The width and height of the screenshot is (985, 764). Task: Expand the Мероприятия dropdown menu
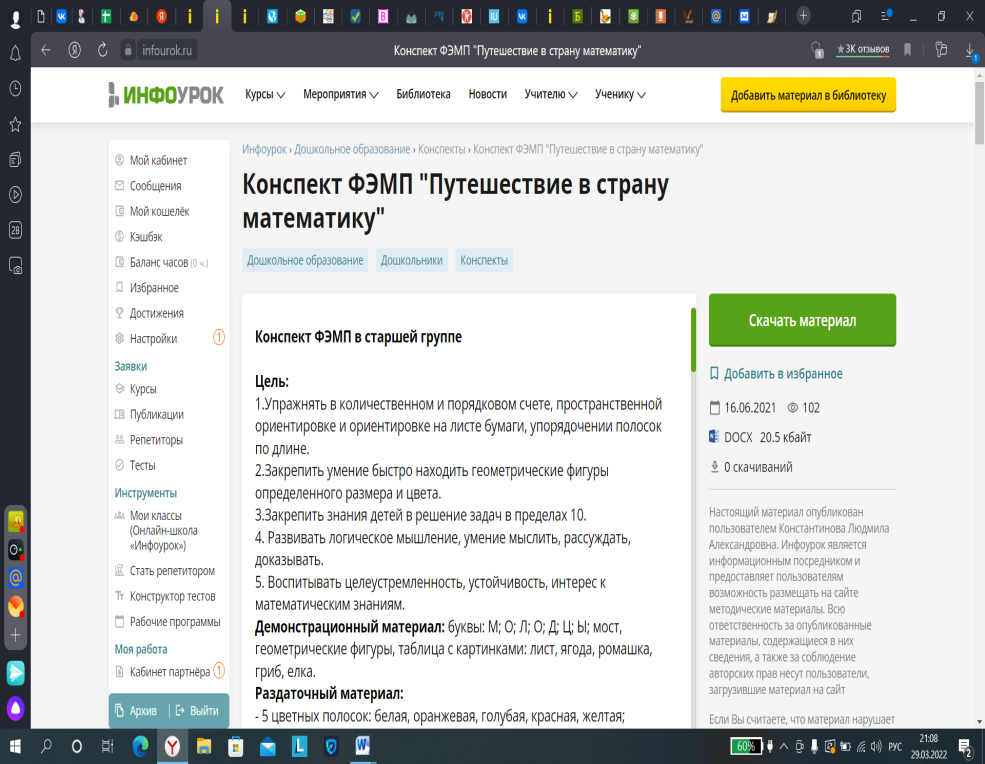pyautogui.click(x=340, y=95)
